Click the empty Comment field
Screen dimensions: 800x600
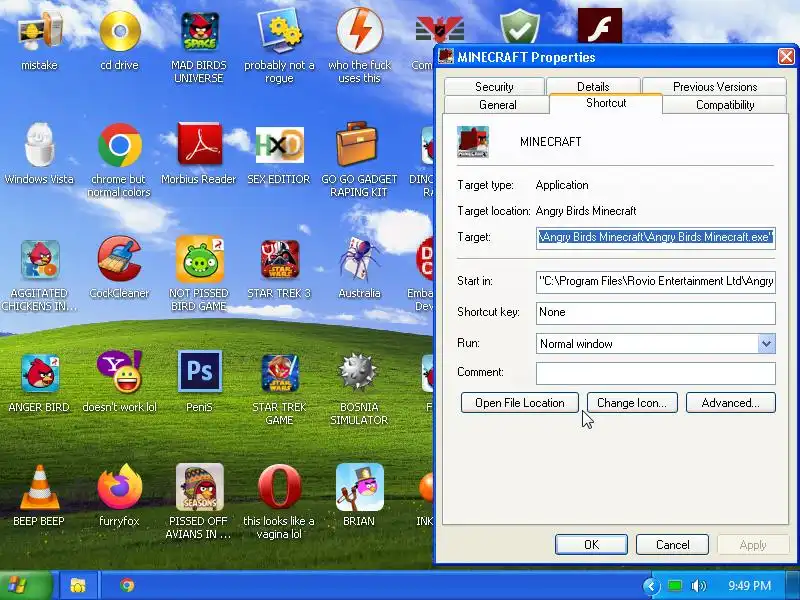pos(656,373)
